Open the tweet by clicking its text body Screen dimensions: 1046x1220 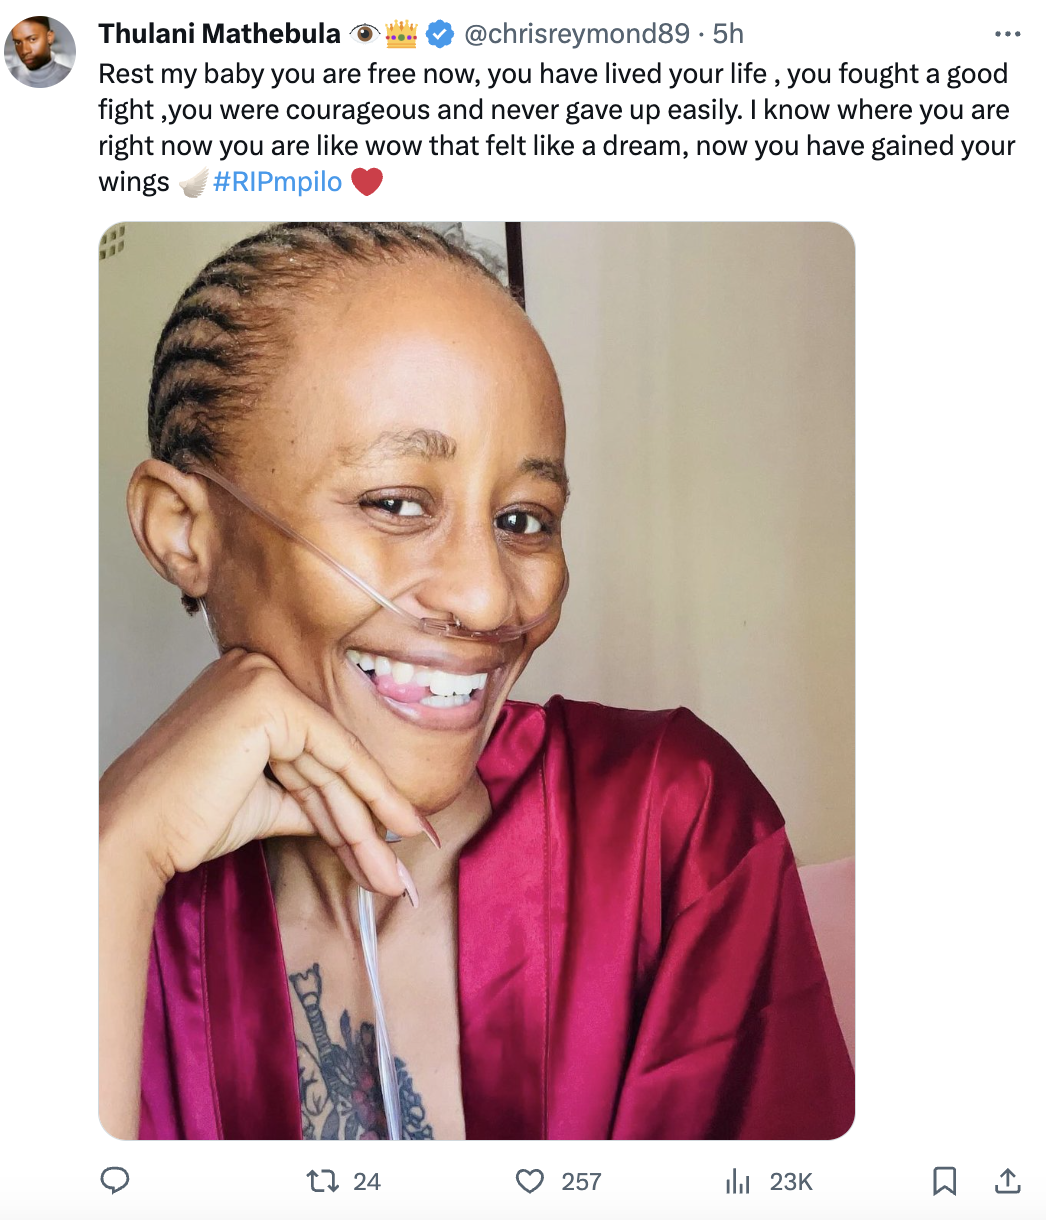pyautogui.click(x=556, y=128)
